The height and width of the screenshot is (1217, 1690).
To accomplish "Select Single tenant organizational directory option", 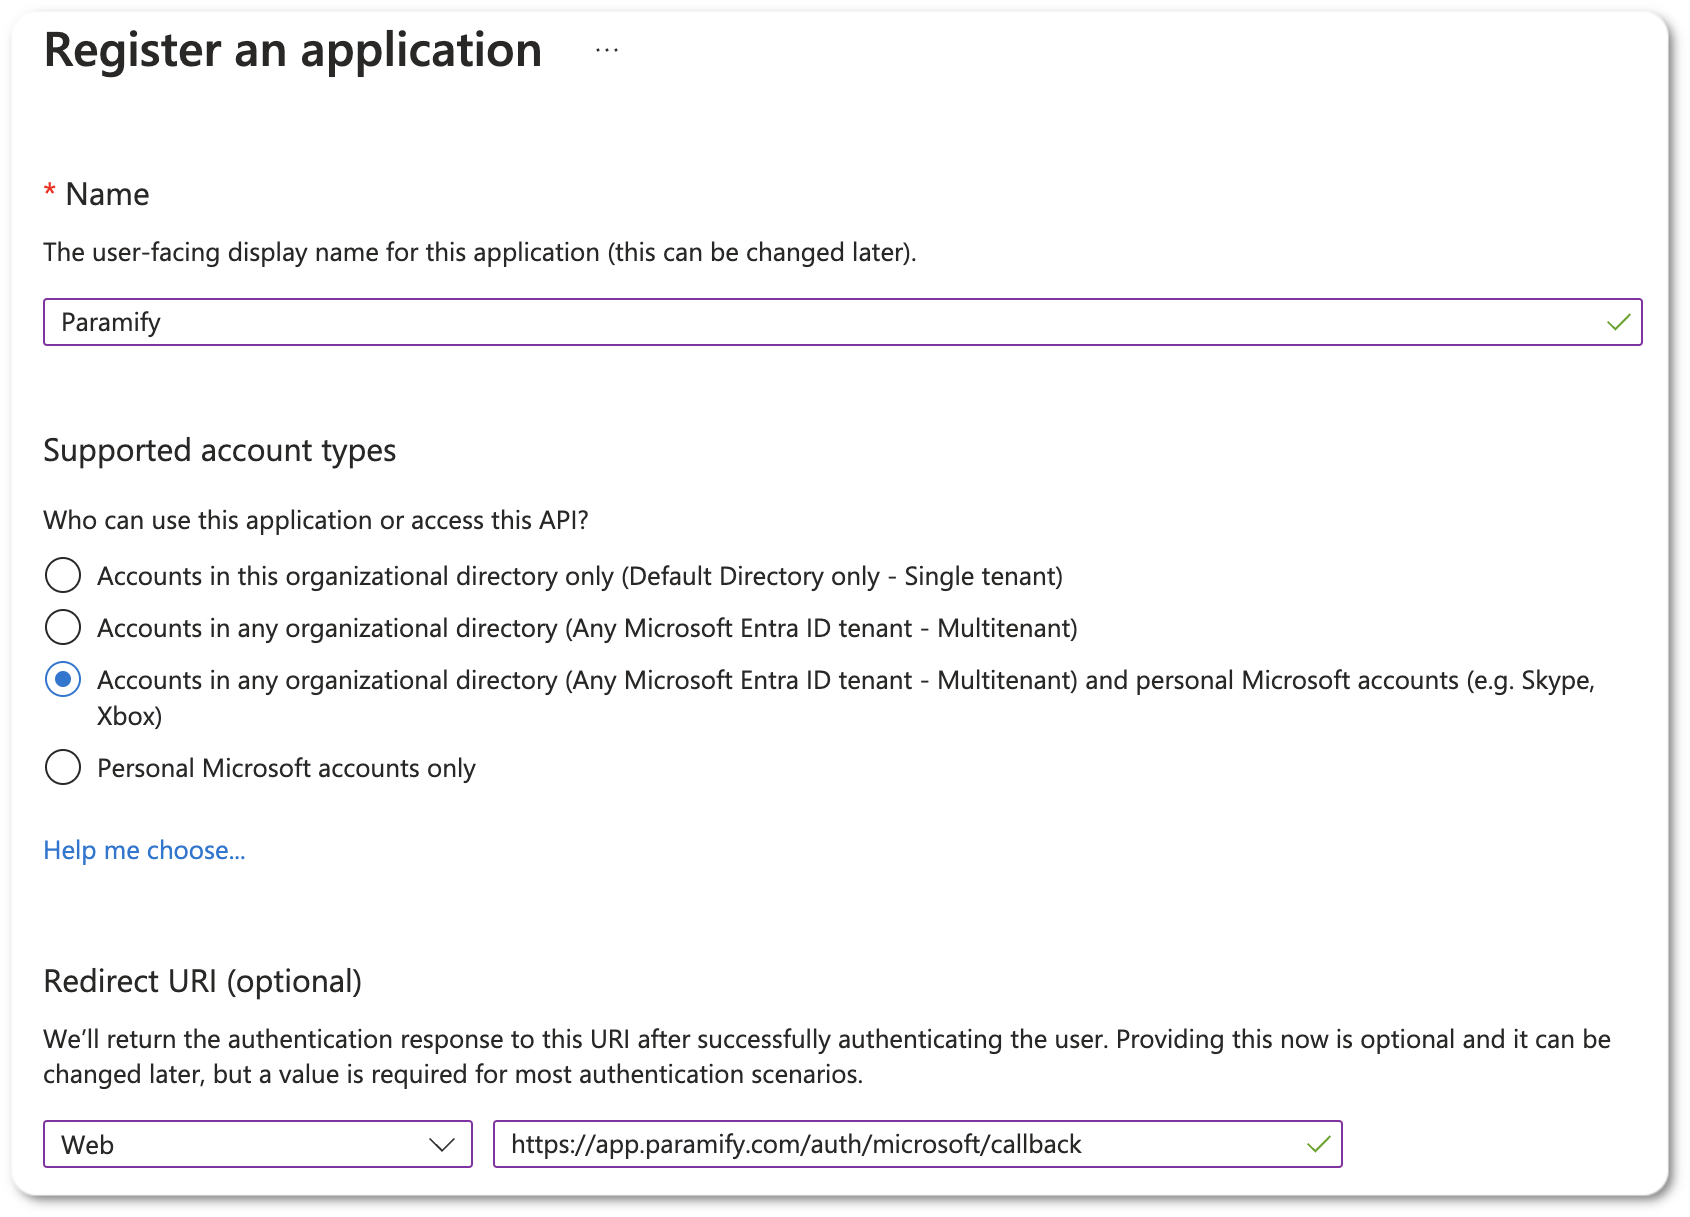I will click(63, 575).
